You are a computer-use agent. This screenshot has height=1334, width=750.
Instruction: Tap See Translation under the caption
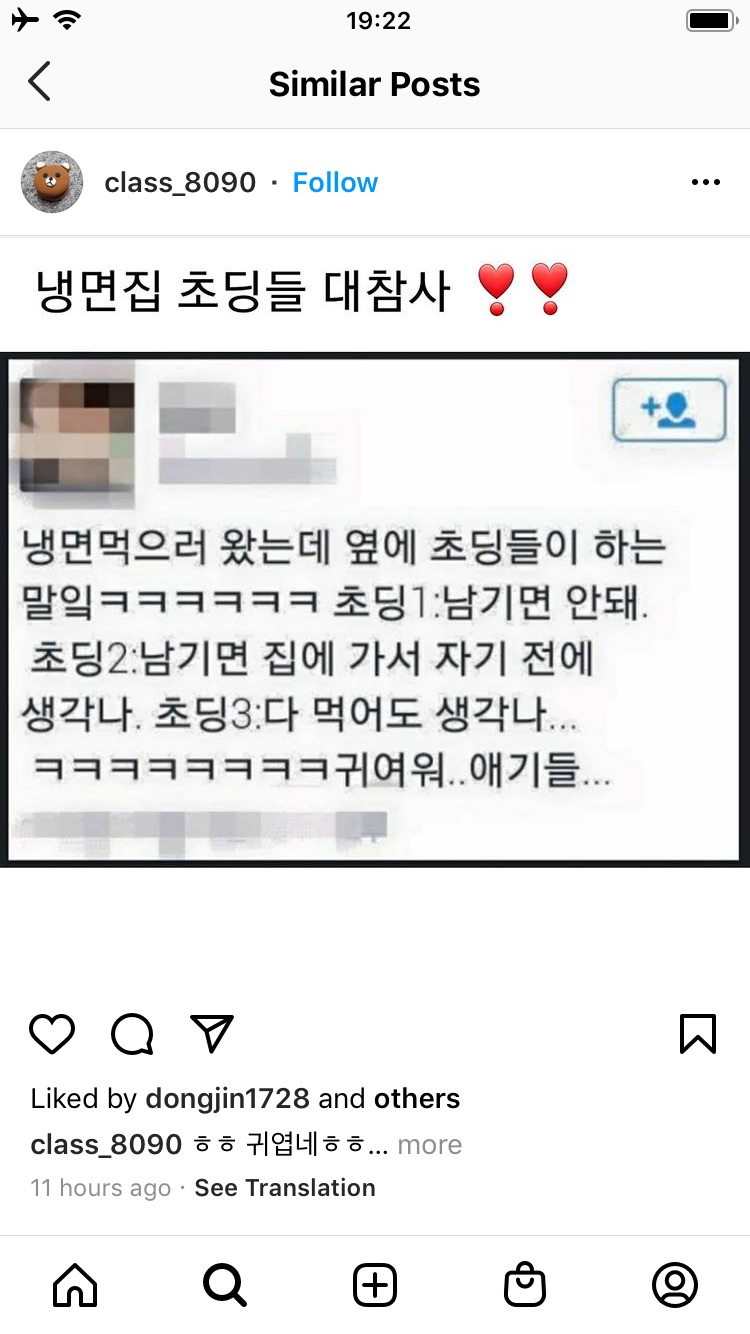pos(285,1188)
